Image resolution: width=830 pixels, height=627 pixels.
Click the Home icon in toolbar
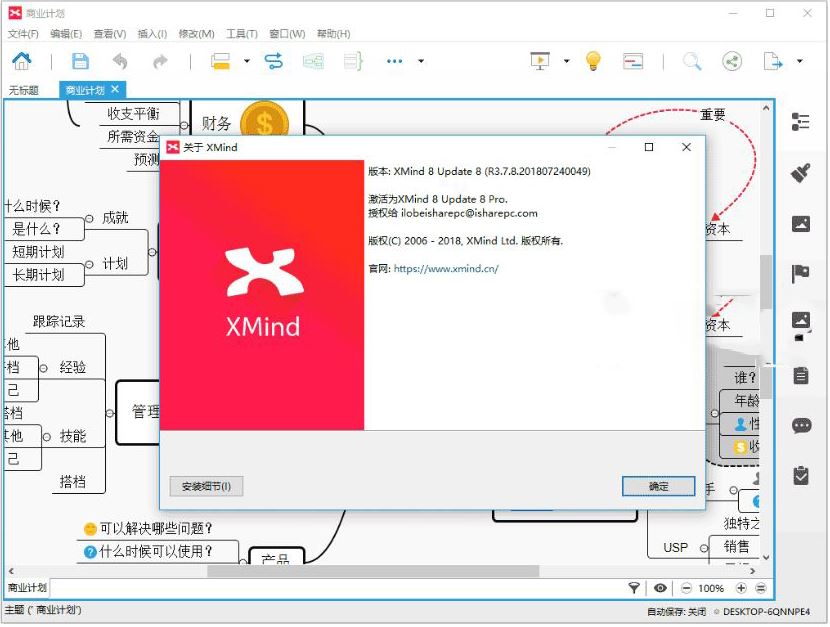tap(21, 61)
